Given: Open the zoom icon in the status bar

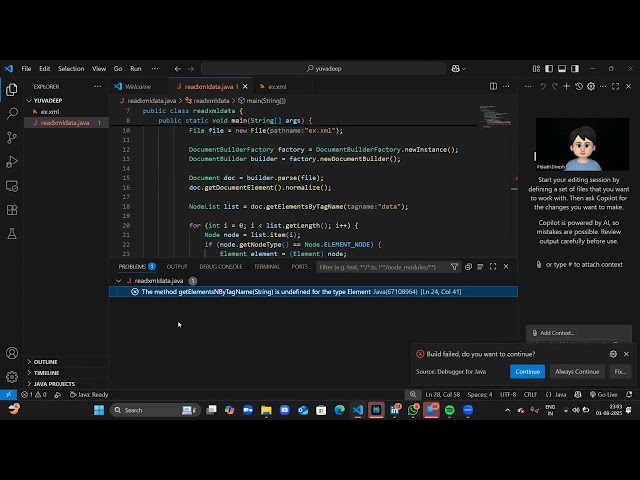Looking at the screenshot, I should click(413, 394).
